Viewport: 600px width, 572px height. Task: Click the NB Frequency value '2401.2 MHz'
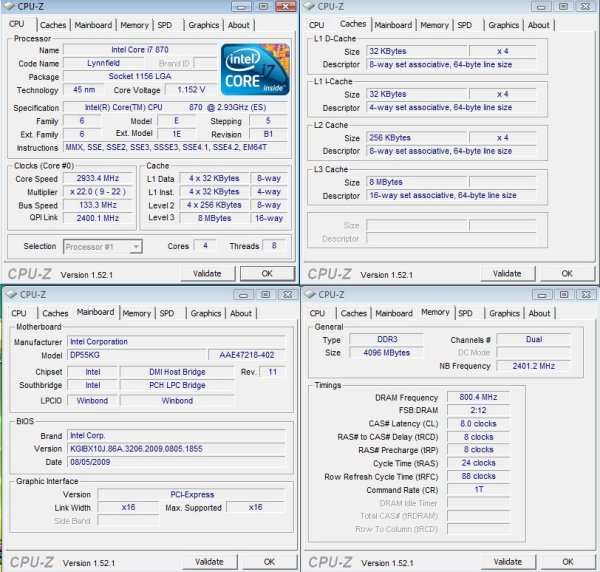(x=533, y=366)
